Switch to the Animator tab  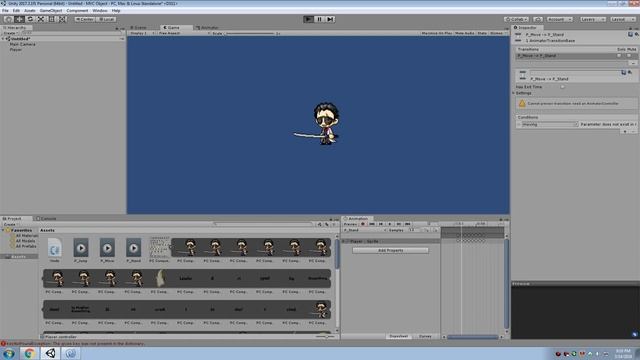pos(208,27)
